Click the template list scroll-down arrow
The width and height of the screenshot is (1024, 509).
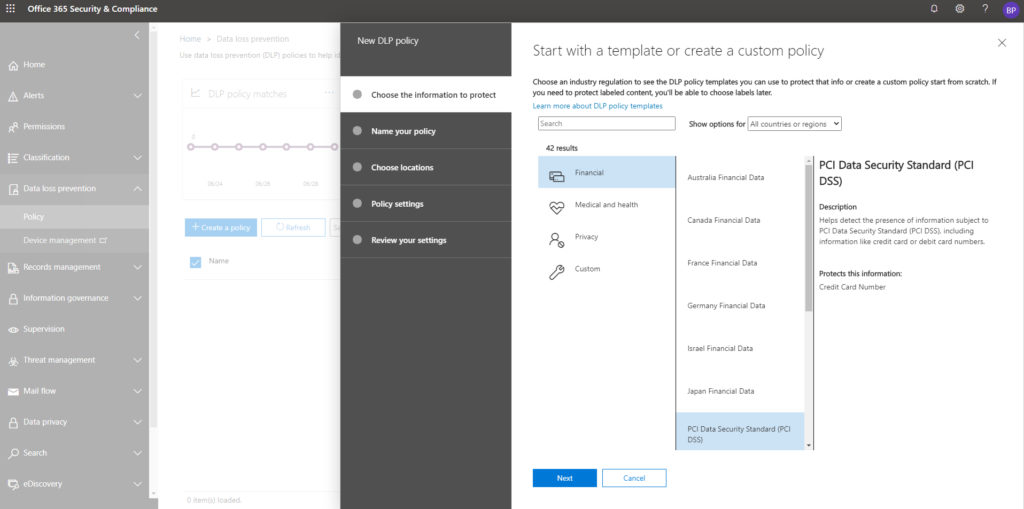(810, 446)
